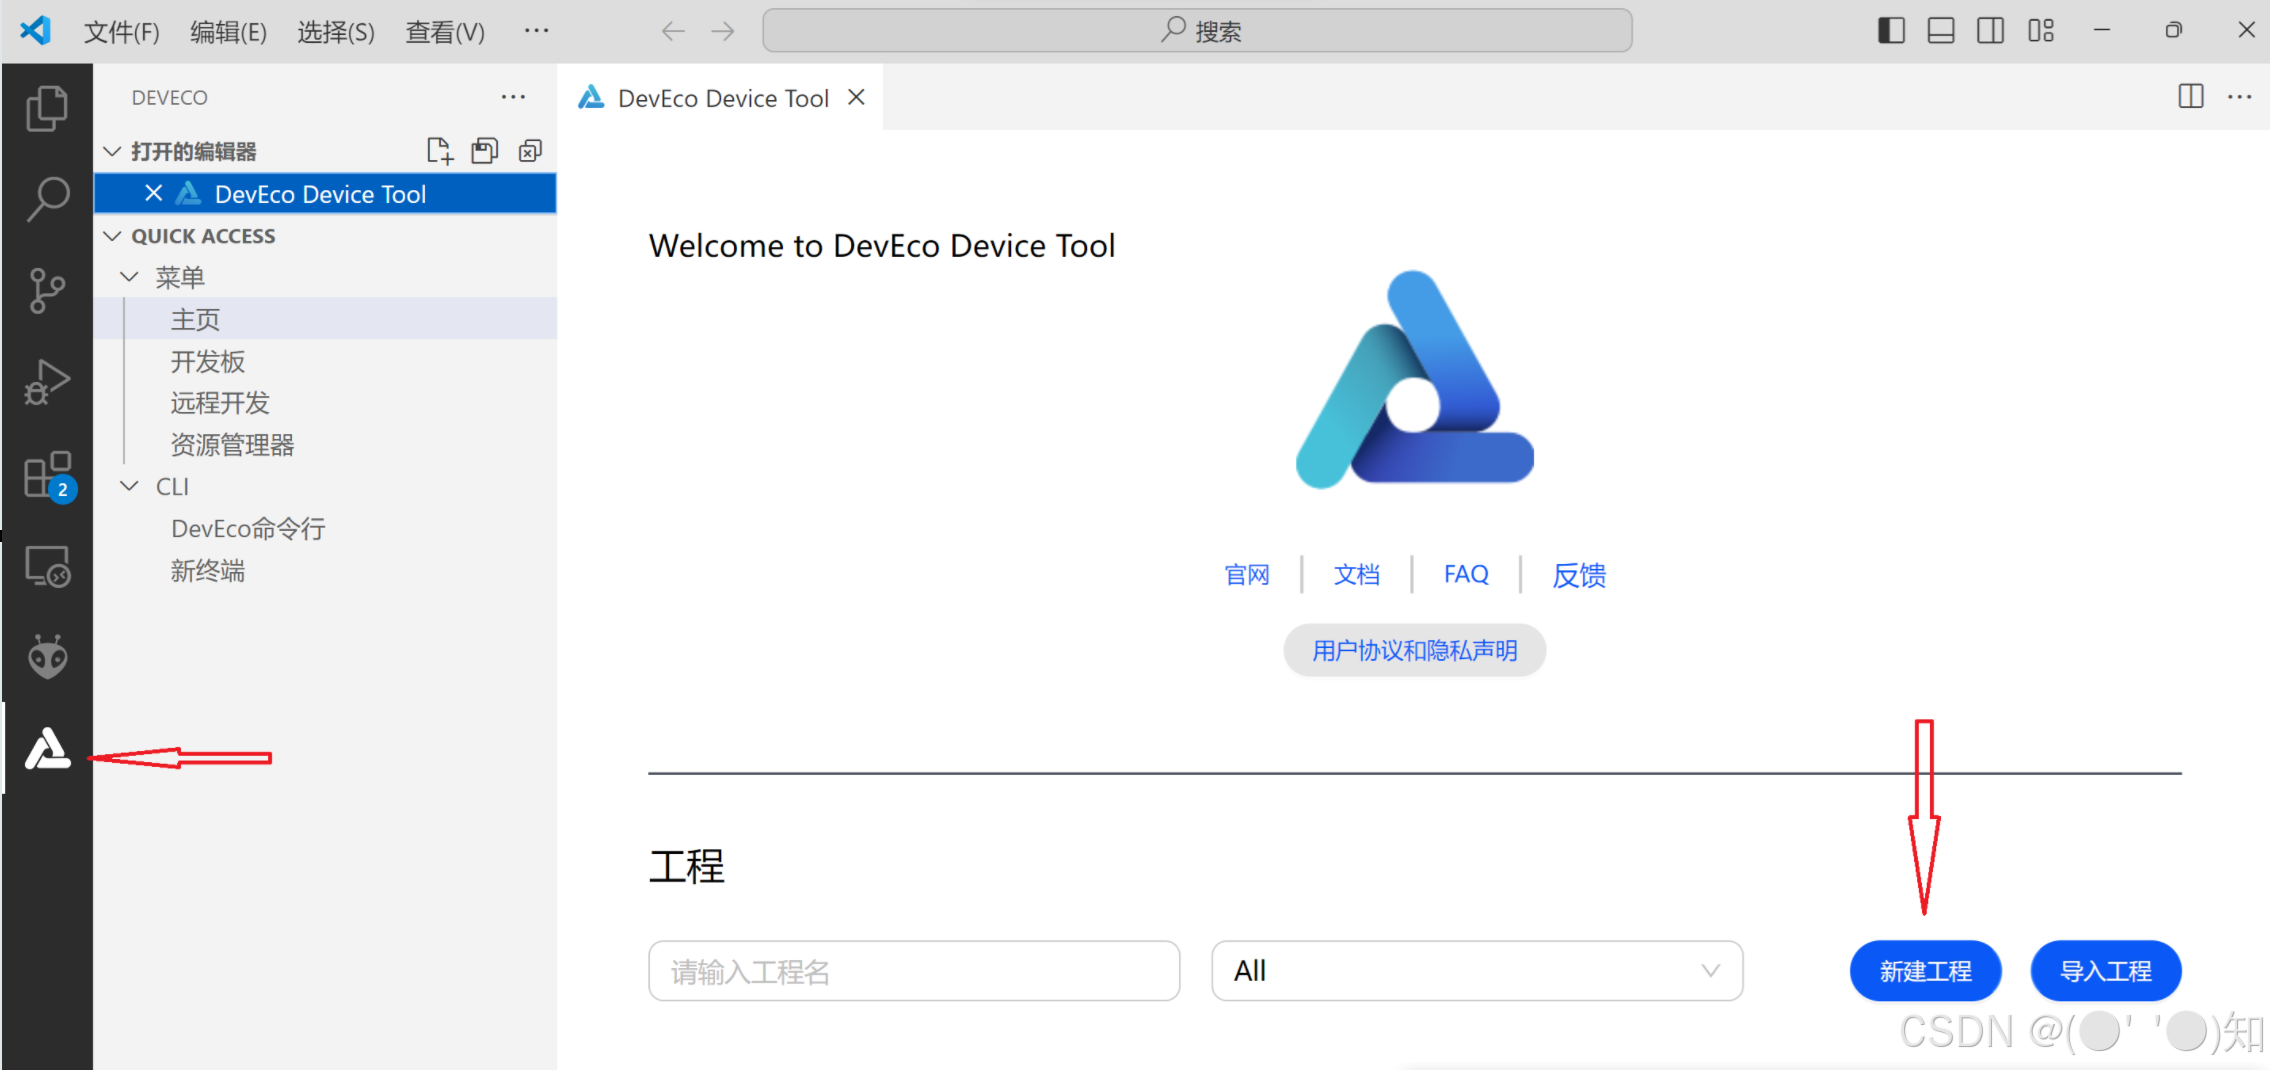Open the 文档 link
The width and height of the screenshot is (2270, 1070).
(x=1357, y=575)
